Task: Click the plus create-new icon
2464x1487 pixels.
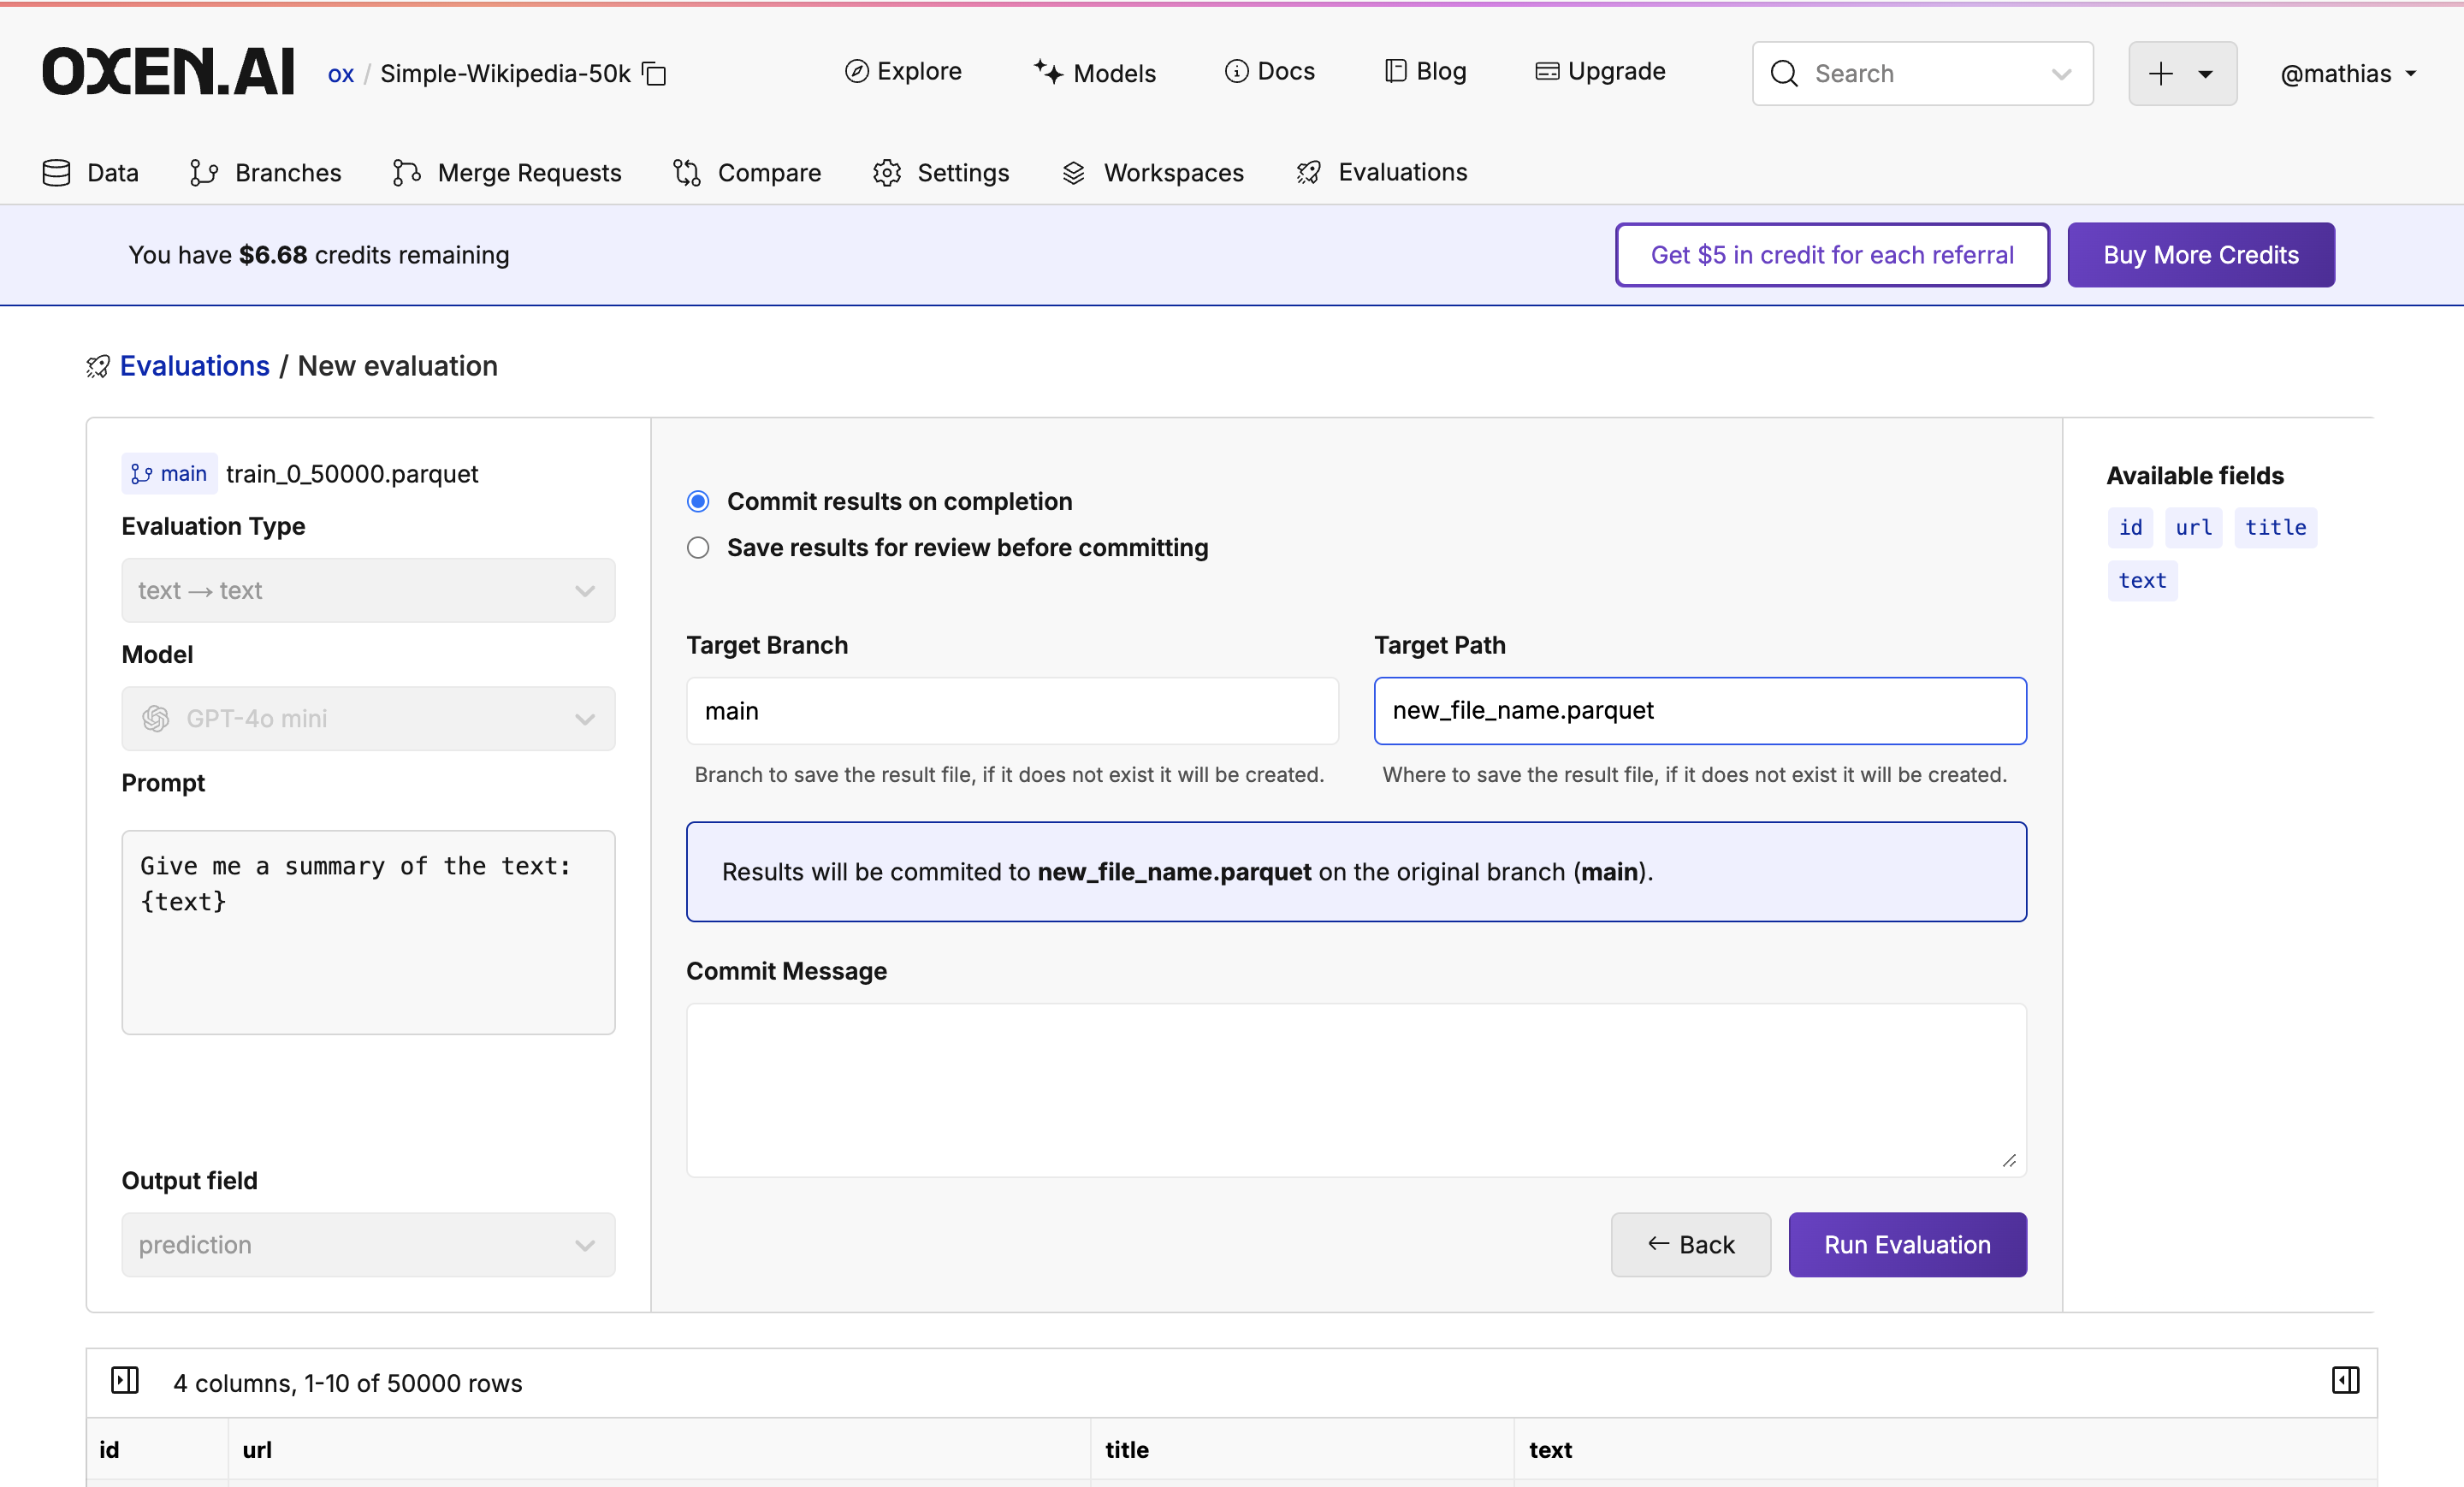Action: point(2160,73)
